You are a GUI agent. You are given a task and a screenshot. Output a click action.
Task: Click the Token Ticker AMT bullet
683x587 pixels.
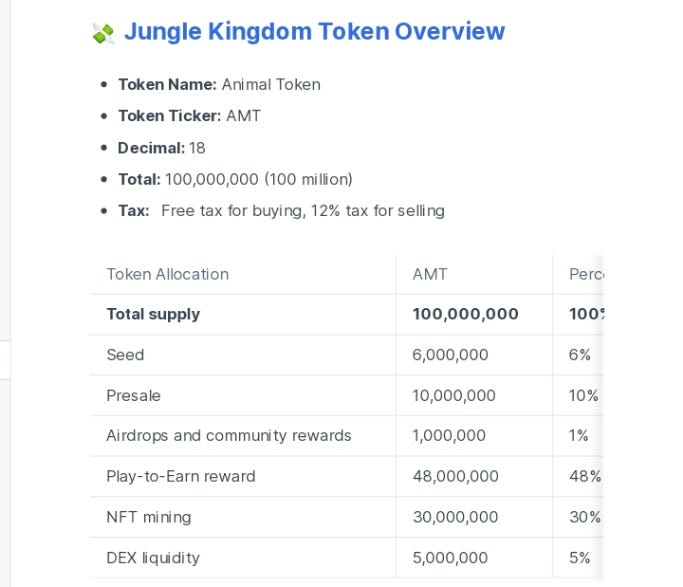tap(189, 116)
